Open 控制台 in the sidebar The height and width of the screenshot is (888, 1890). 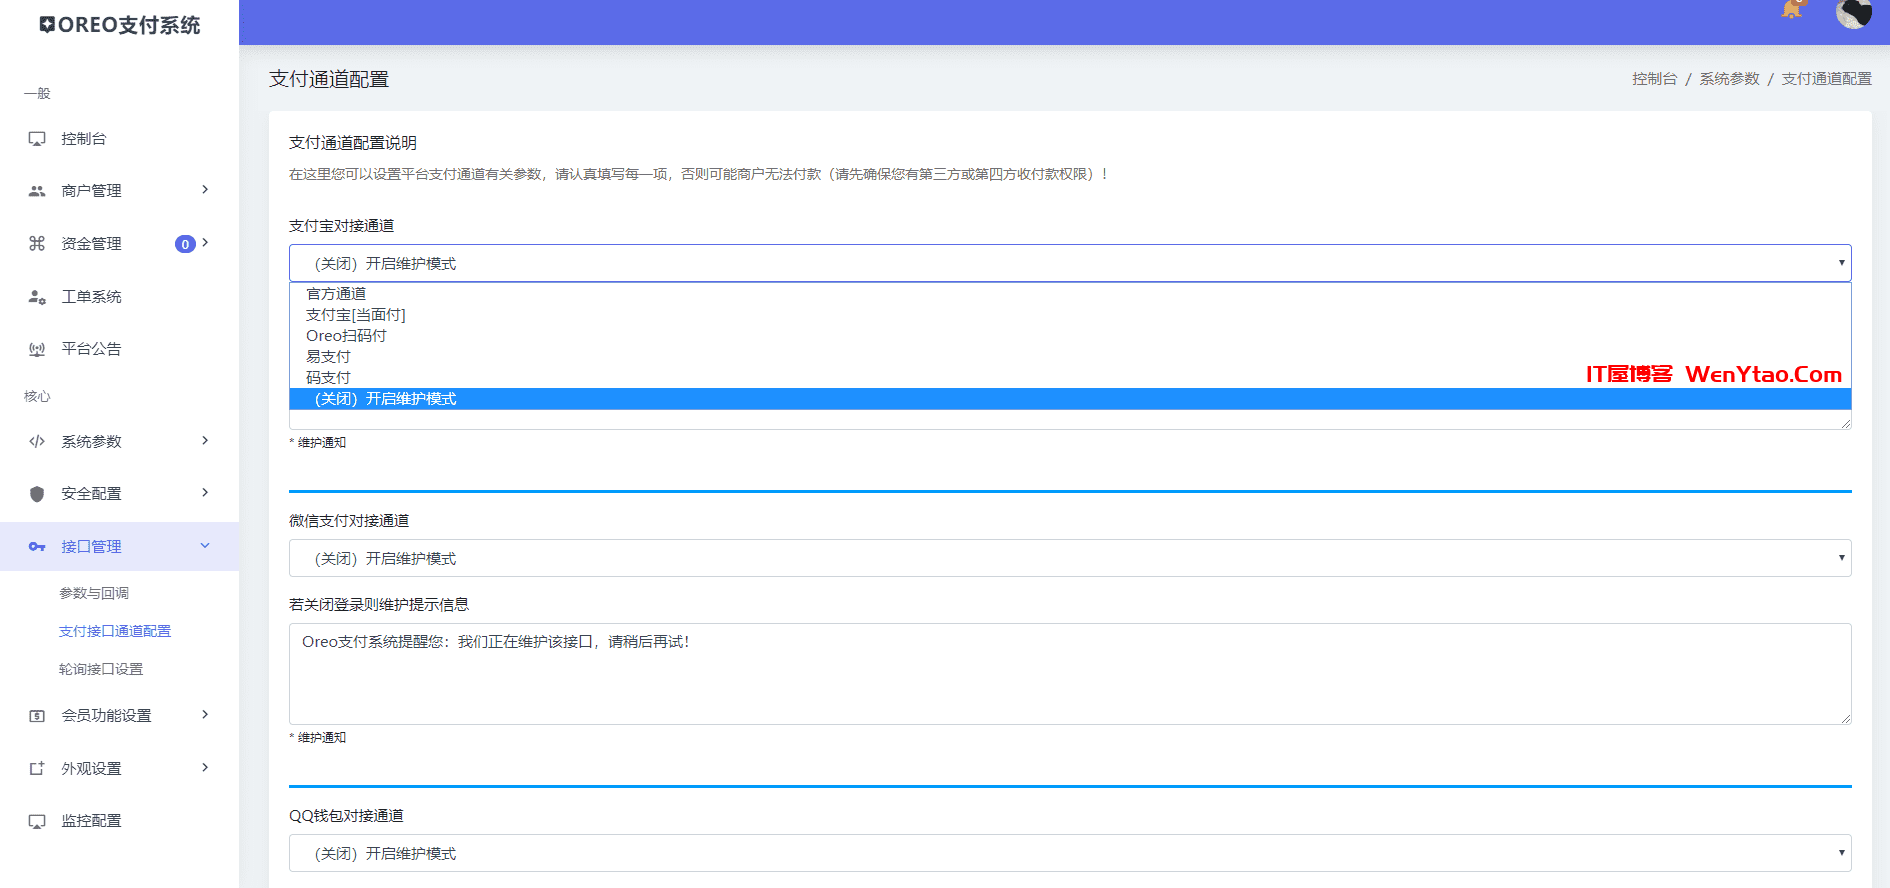click(x=84, y=139)
